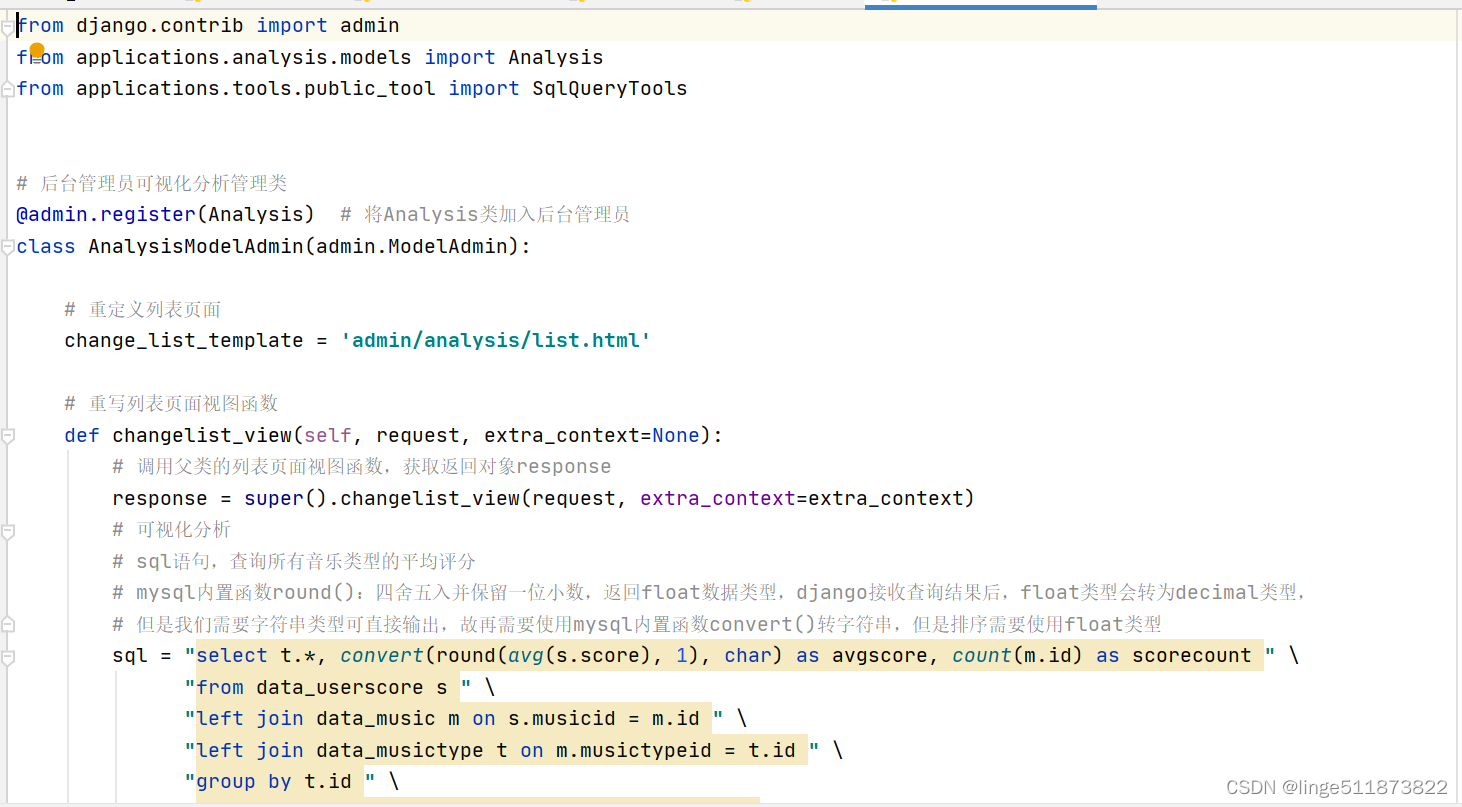
Task: Click the string 'admin/analysis/list.html'
Action: (496, 340)
